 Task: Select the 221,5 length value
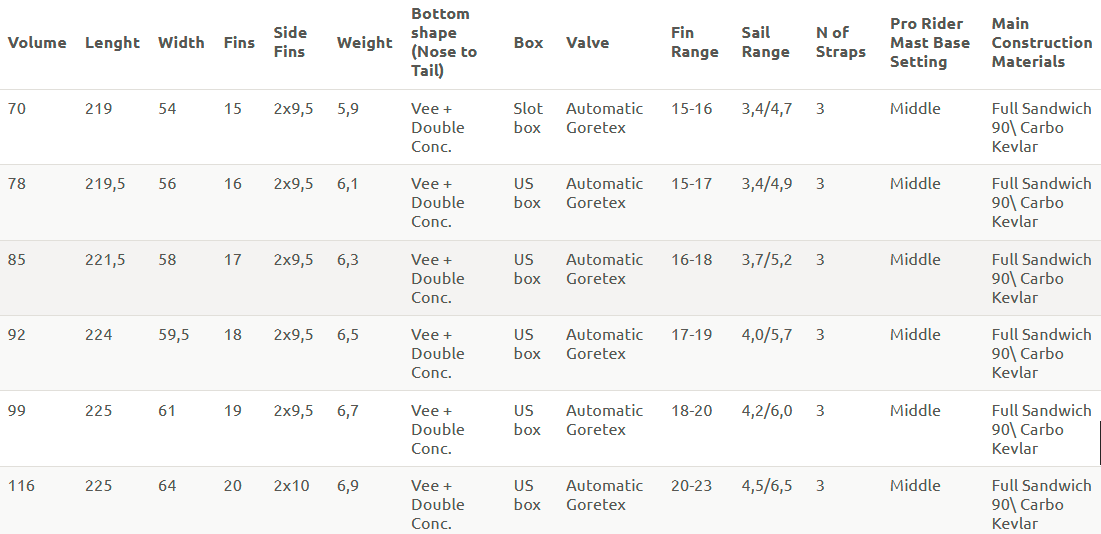pyautogui.click(x=105, y=260)
